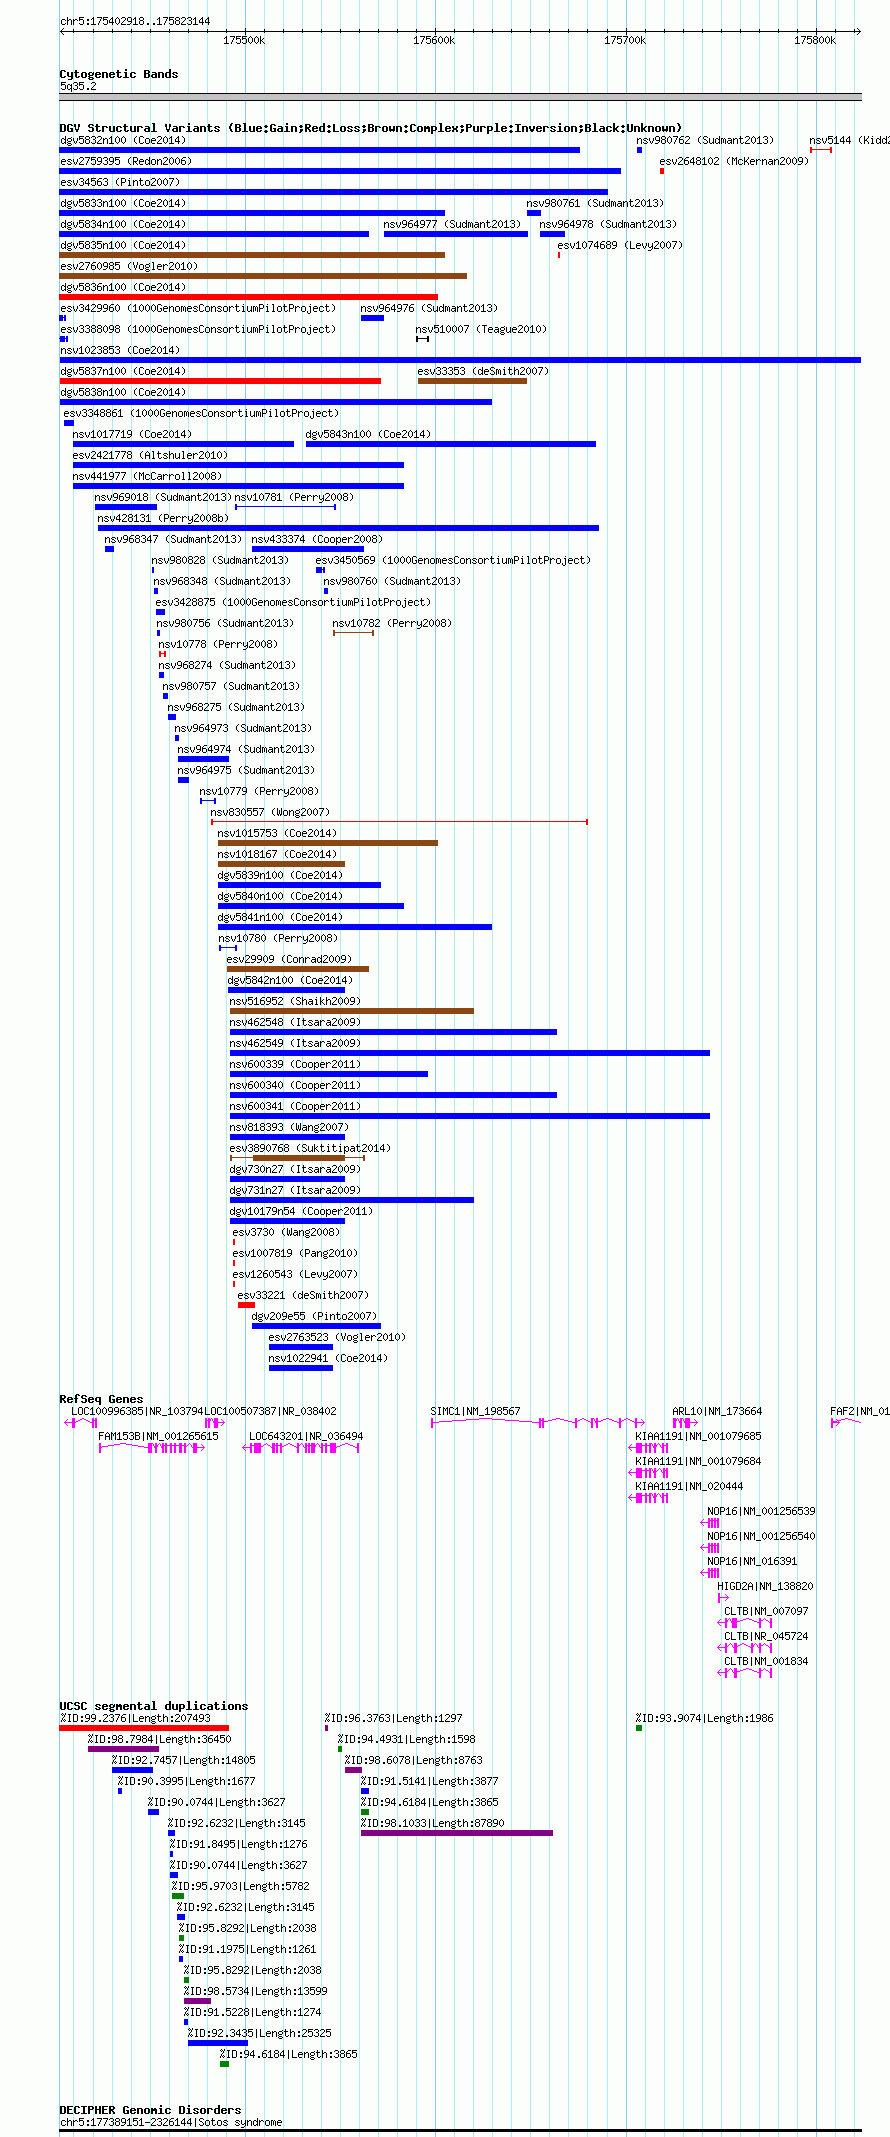890x2137 pixels.
Task: Select duplication %ID:98.7984|Length:36450
Action: tap(123, 1749)
